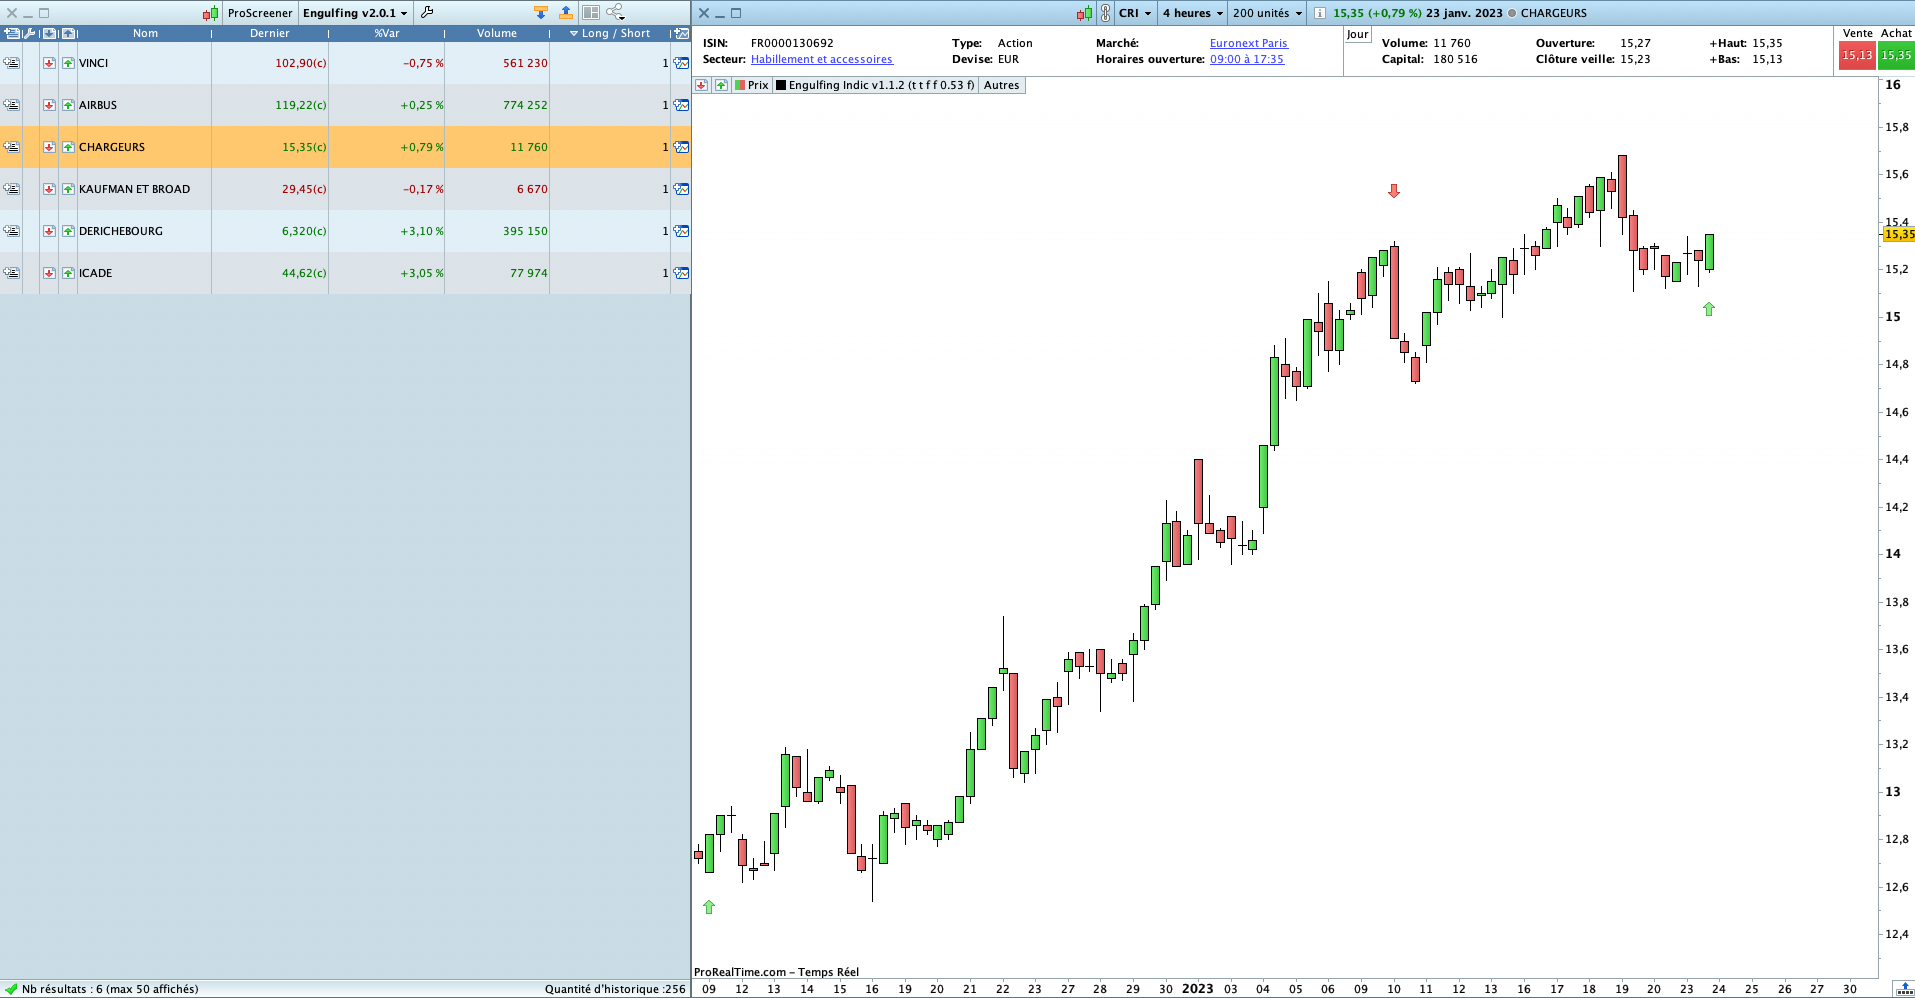Click the Quantité d'historique :256 status text

(615, 989)
